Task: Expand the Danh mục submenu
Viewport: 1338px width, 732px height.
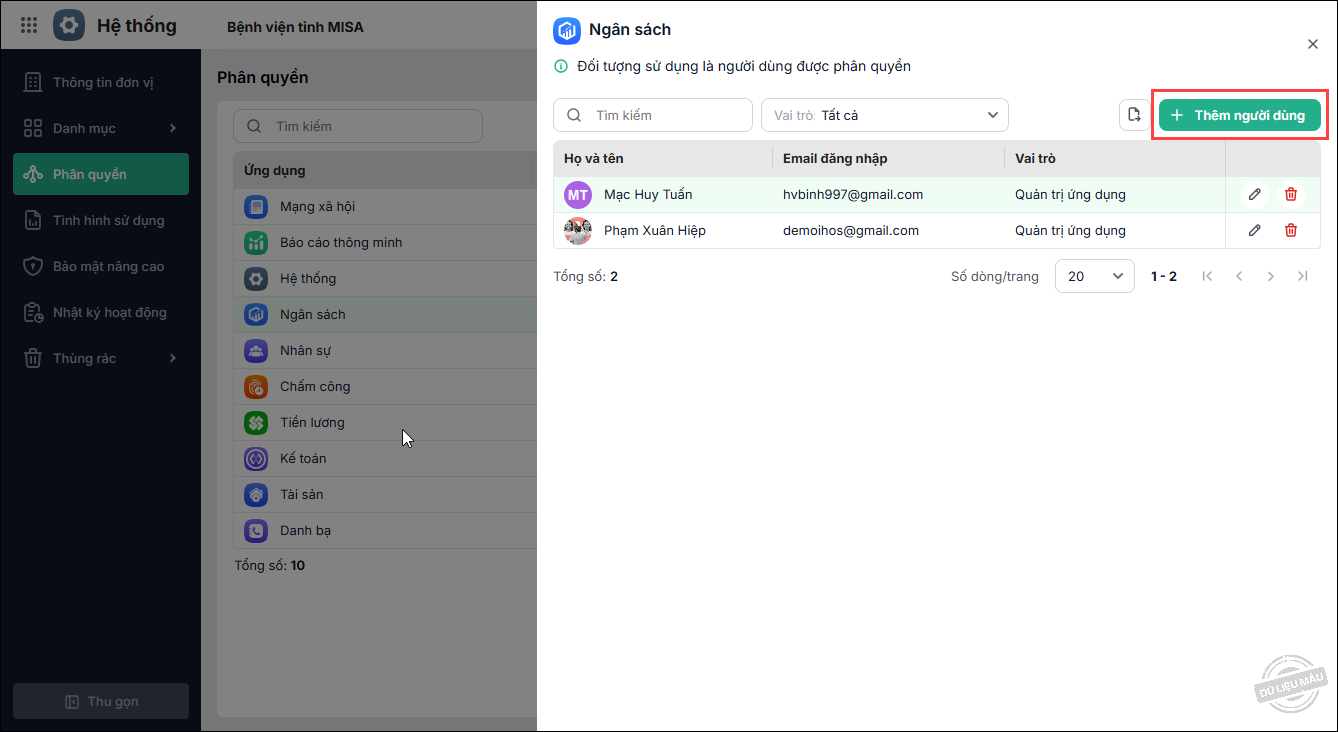Action: click(x=172, y=128)
